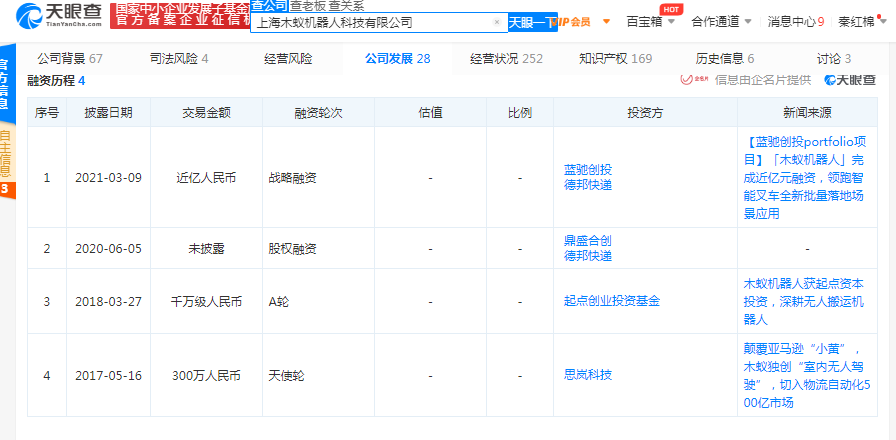Click the 比例 column header
This screenshot has width=896, height=440.
pyautogui.click(x=519, y=113)
